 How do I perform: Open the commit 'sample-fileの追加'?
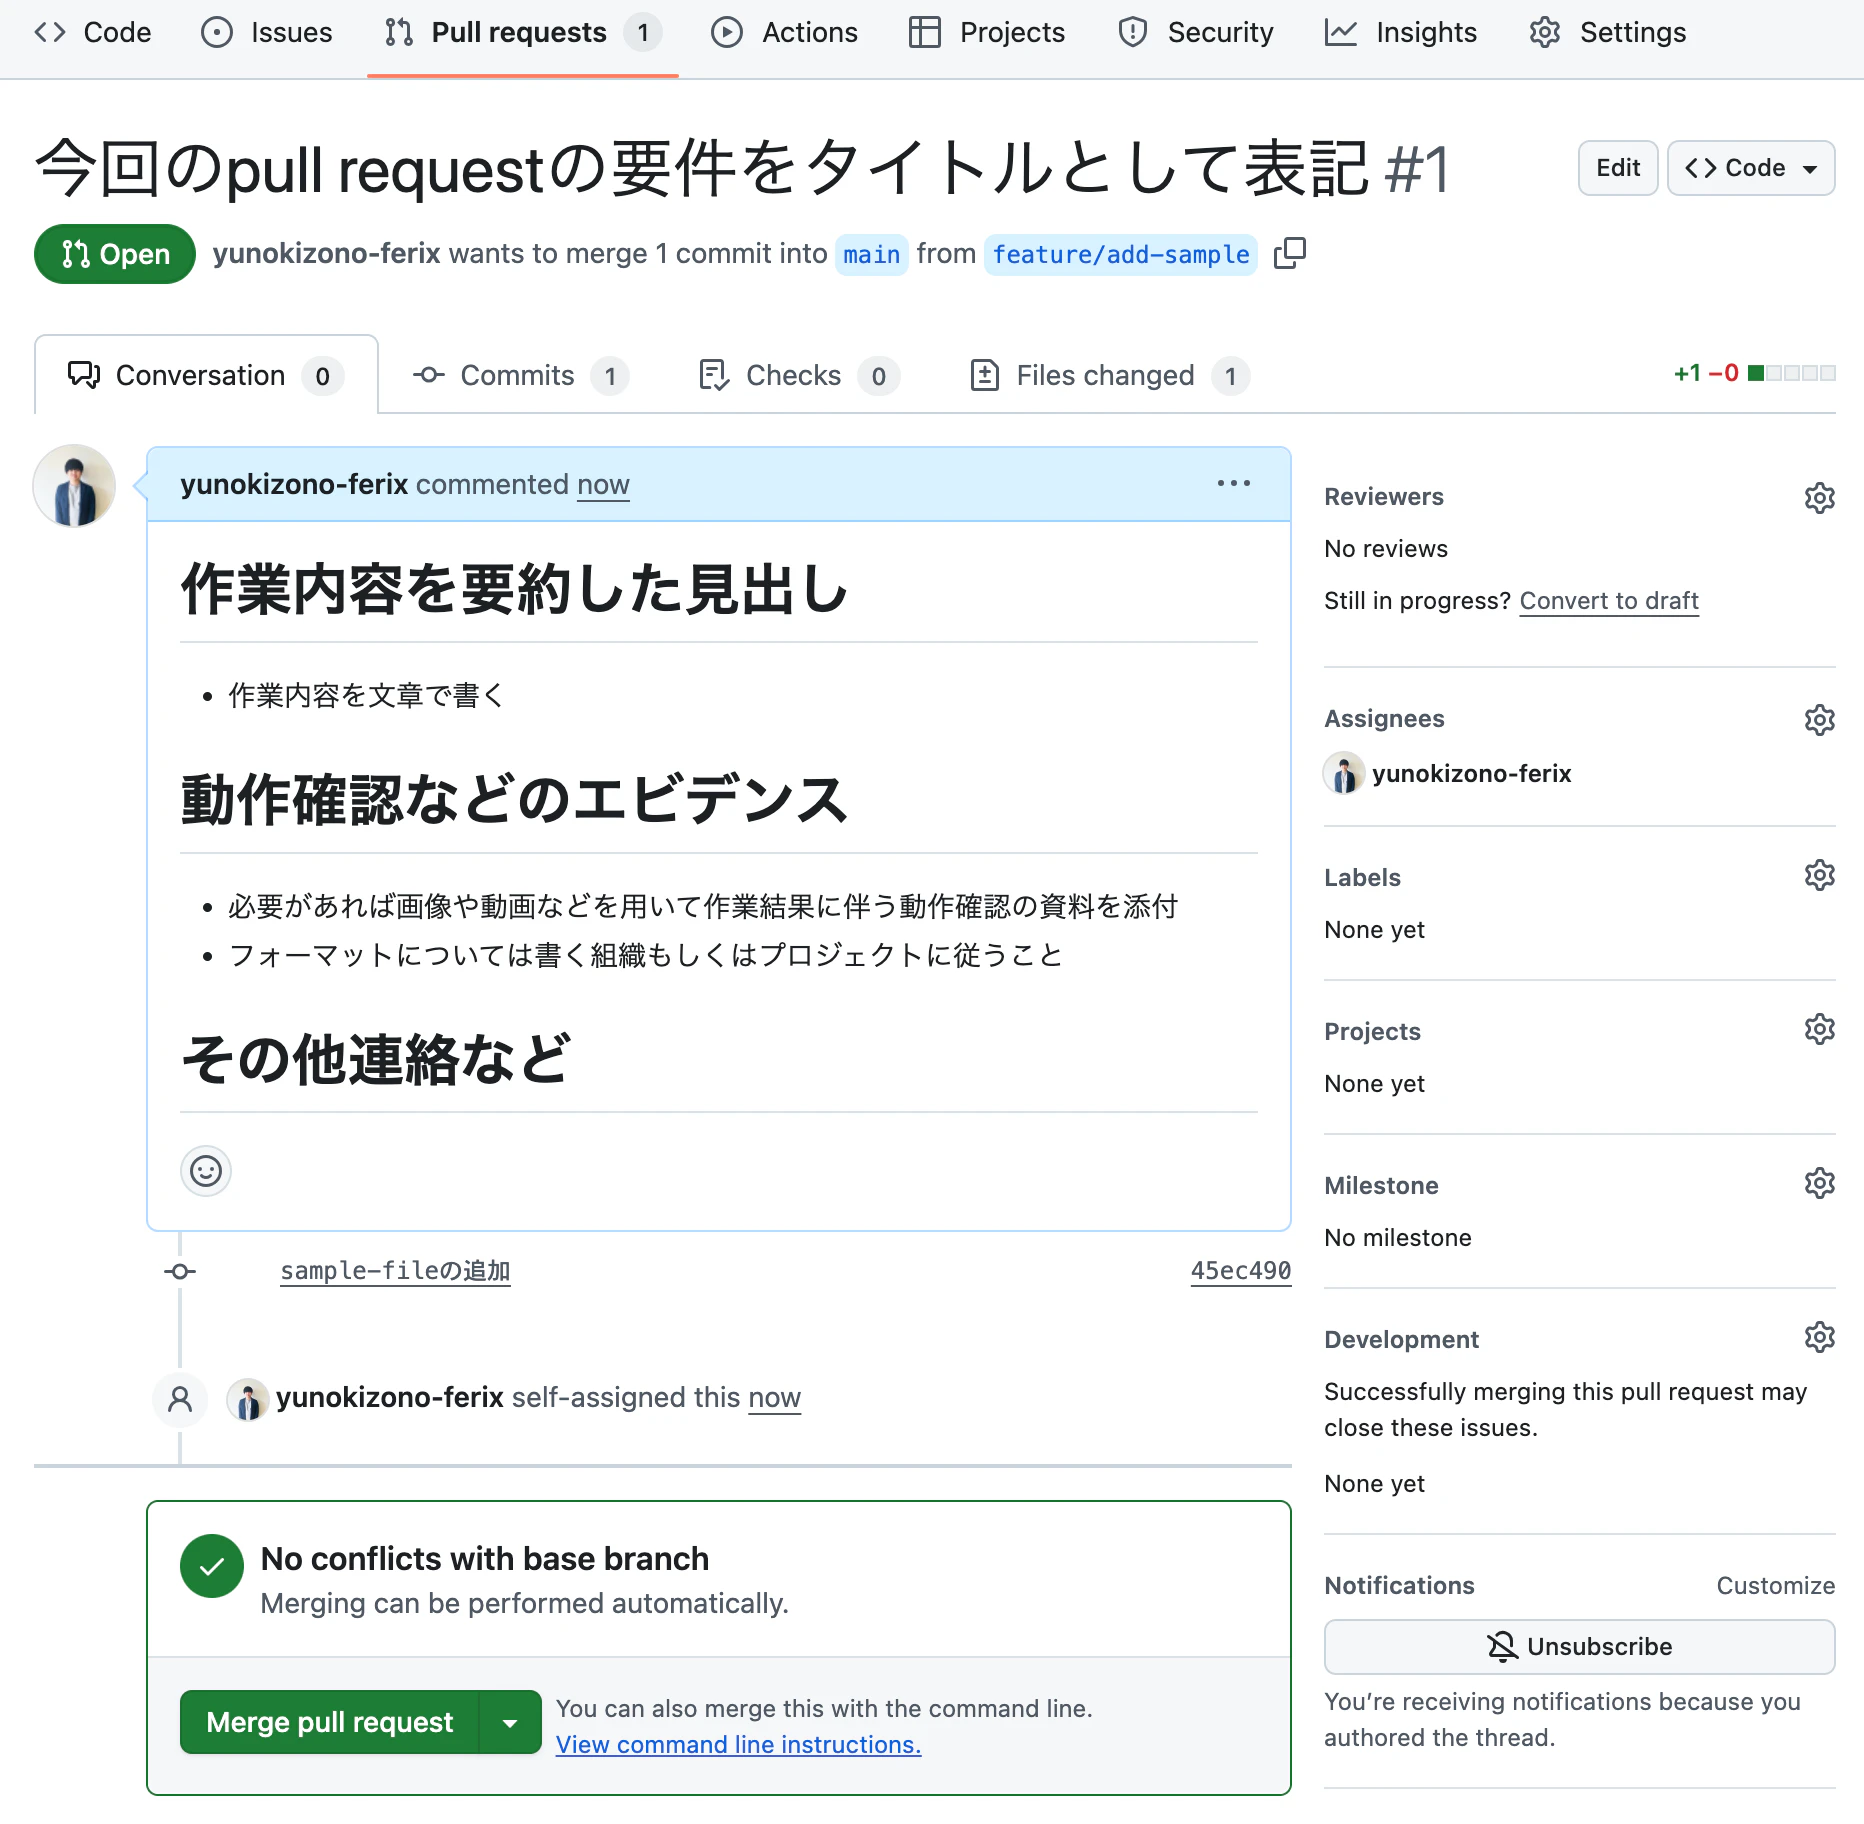click(395, 1271)
